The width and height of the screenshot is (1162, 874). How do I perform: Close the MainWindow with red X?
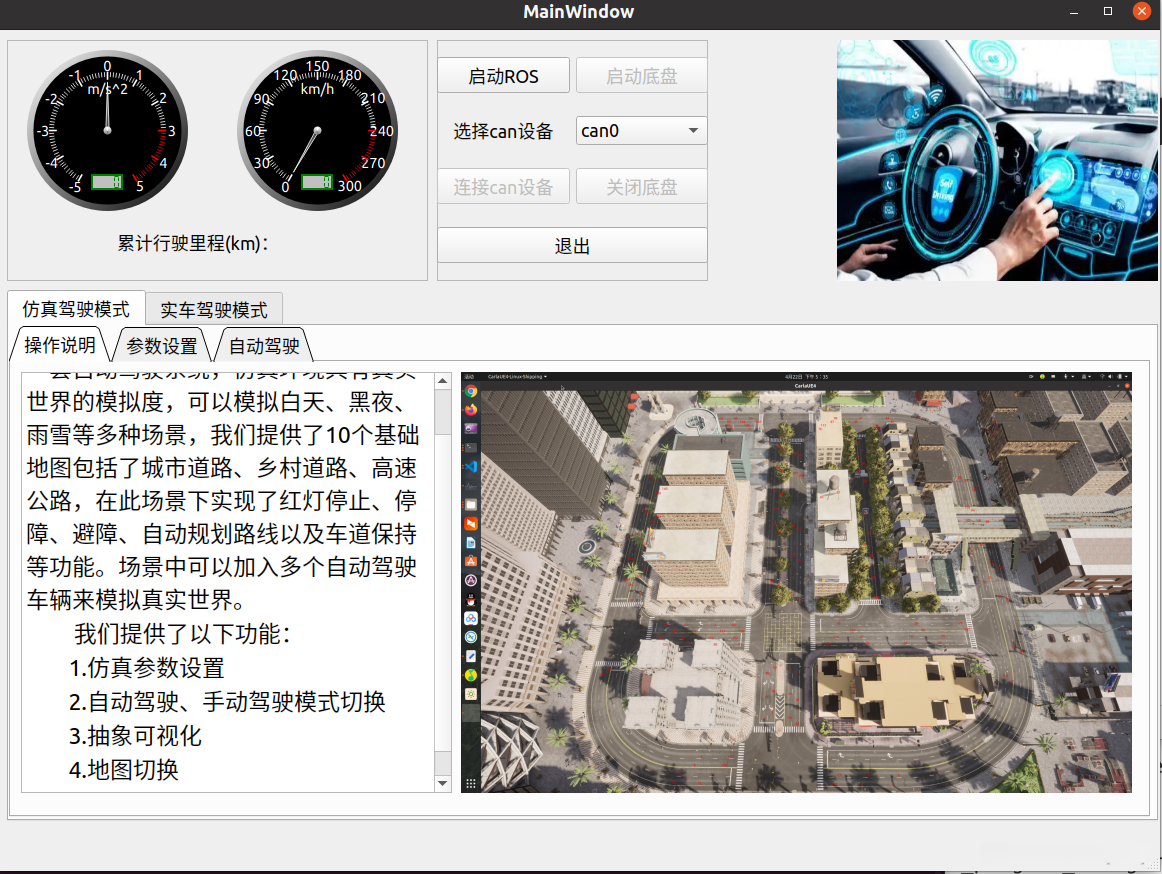1142,11
